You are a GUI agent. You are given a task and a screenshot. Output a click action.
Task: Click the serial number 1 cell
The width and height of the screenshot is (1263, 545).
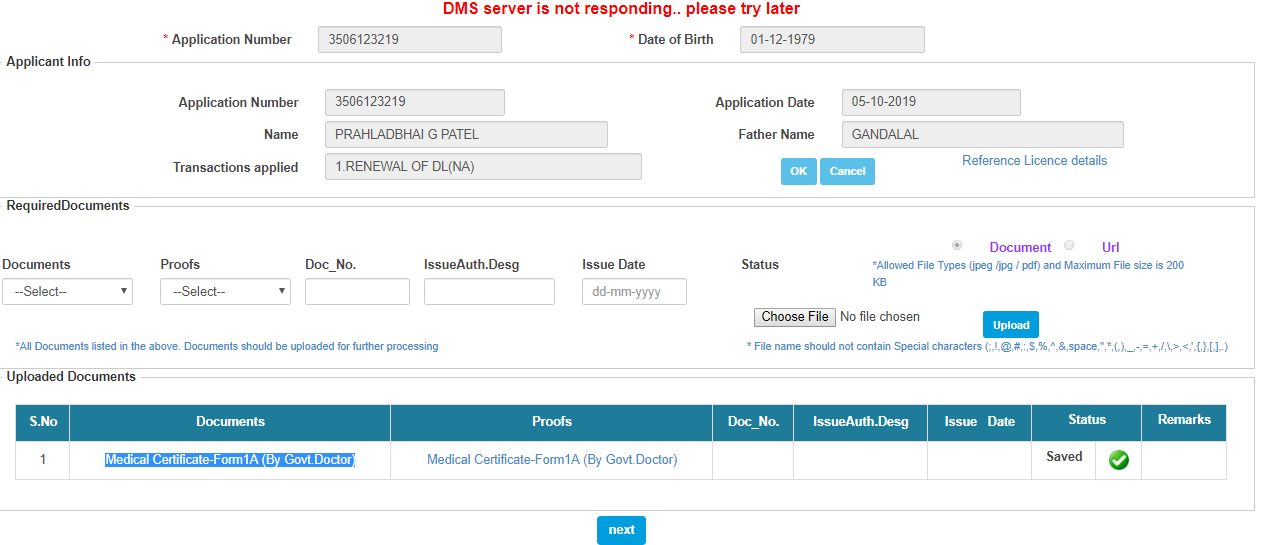(x=43, y=460)
